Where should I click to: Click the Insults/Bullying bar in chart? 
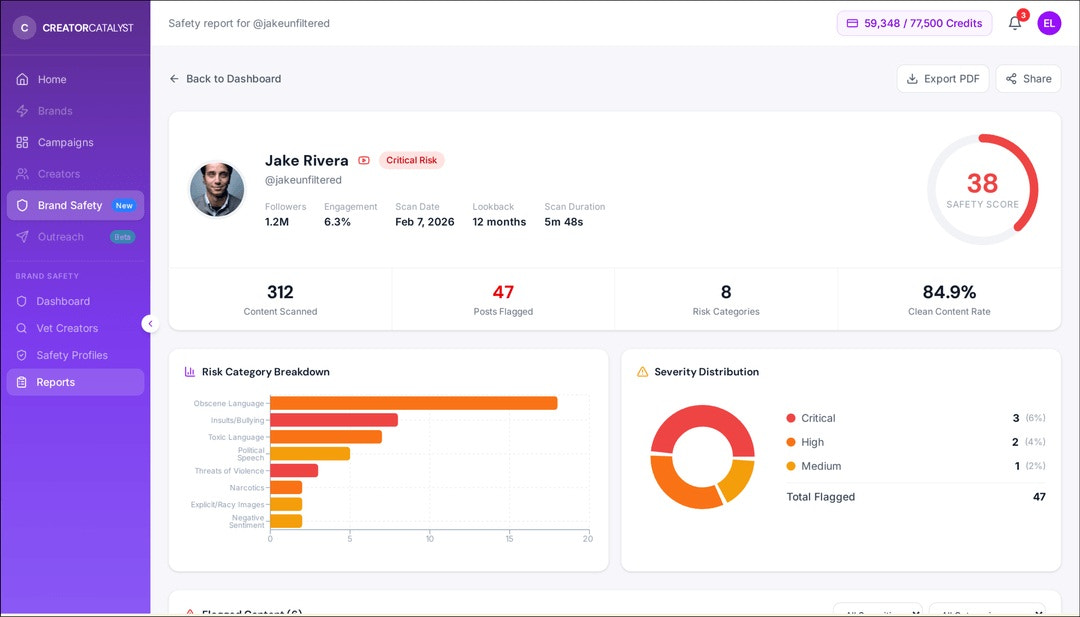coord(334,420)
